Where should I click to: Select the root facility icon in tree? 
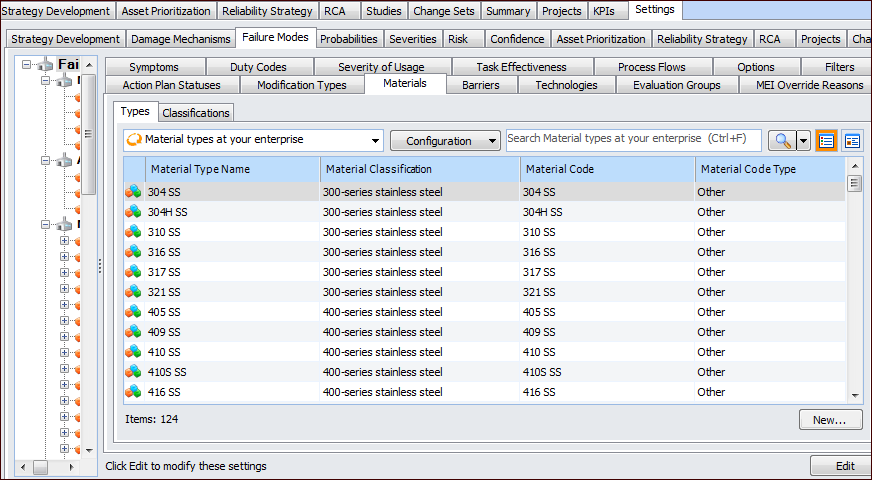click(x=43, y=65)
